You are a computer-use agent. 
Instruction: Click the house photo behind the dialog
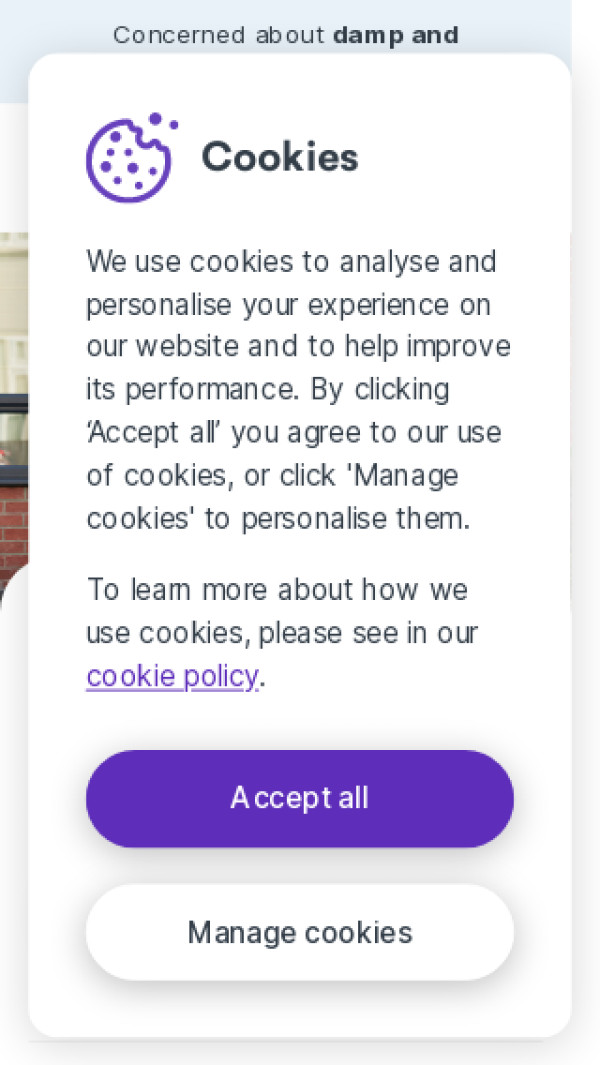(13, 330)
